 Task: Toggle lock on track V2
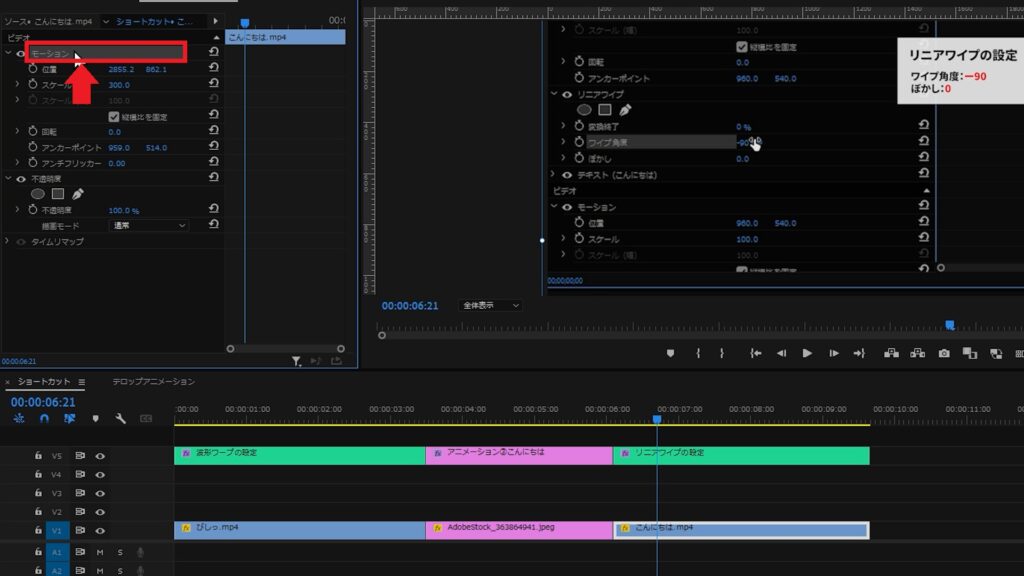(x=39, y=511)
